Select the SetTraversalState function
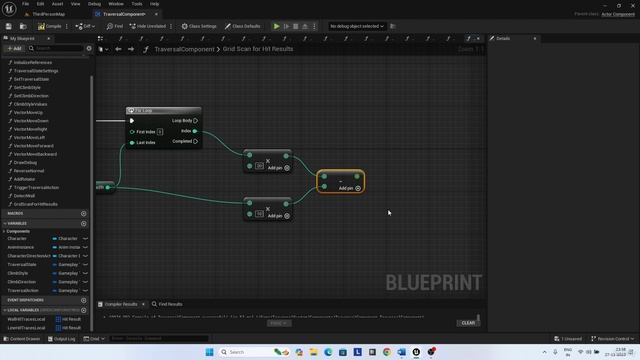The image size is (640, 360). [x=31, y=79]
